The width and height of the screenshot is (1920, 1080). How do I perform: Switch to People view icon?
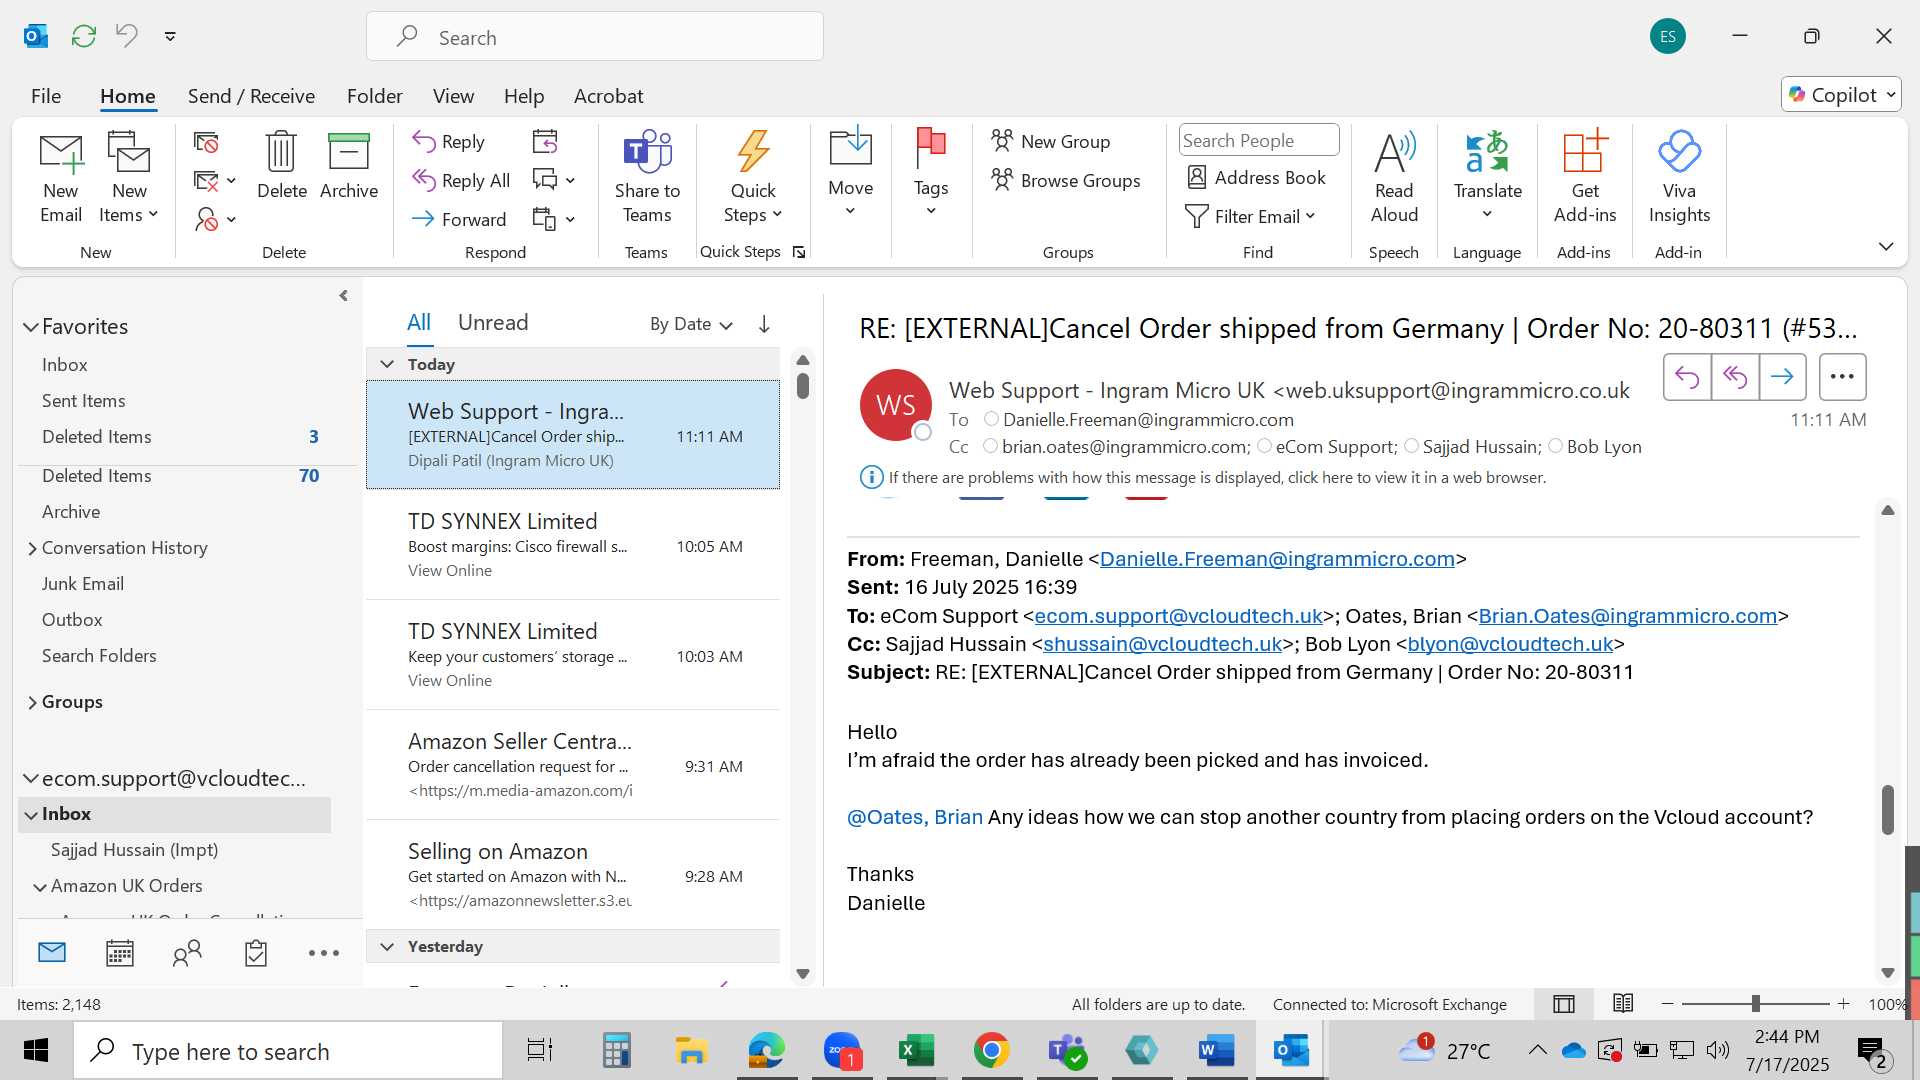click(x=187, y=953)
